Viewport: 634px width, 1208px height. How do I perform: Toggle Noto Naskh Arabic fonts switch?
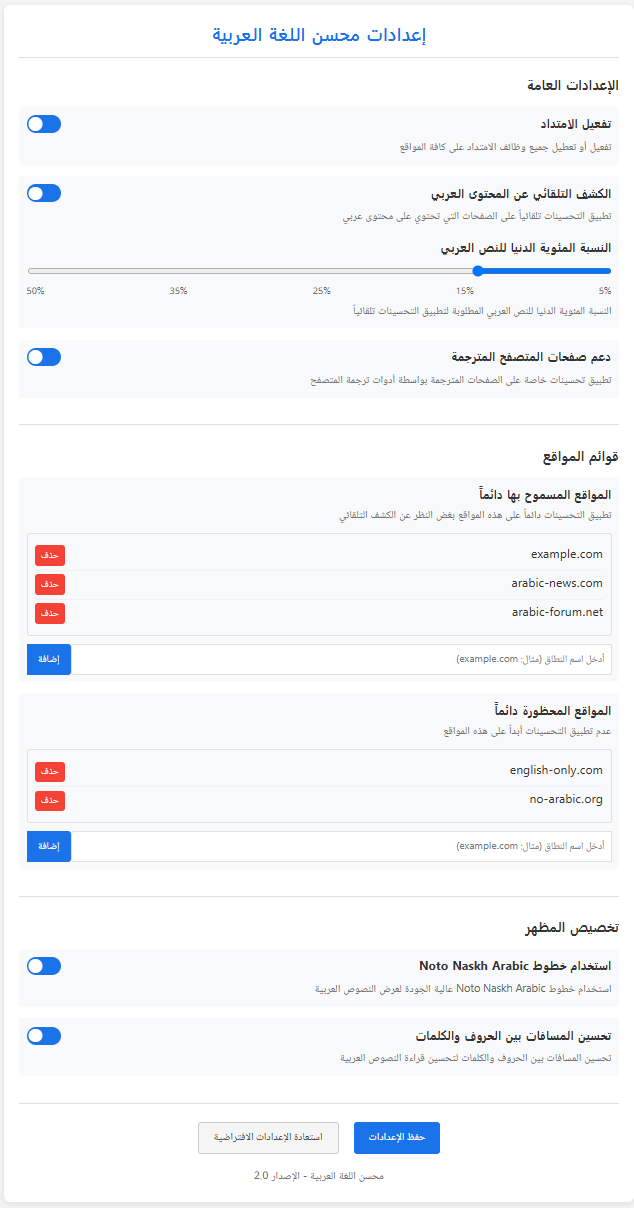(x=44, y=966)
